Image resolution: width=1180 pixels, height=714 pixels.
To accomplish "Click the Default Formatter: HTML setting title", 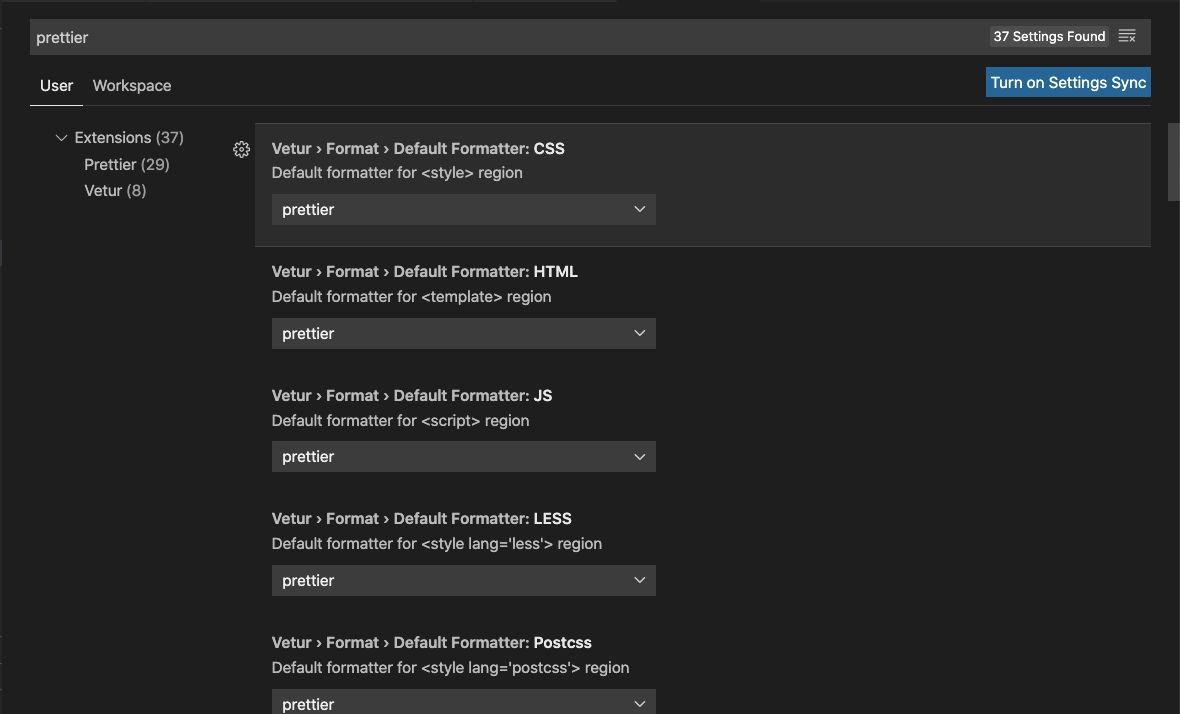I will pyautogui.click(x=424, y=272).
